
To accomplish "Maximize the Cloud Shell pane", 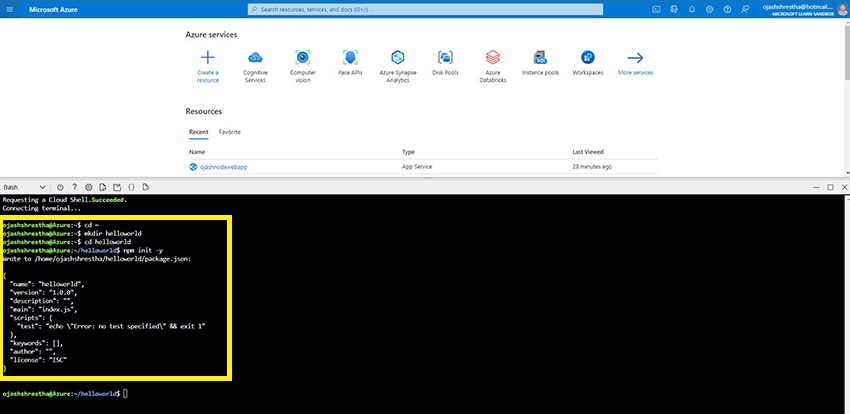I will (x=830, y=187).
